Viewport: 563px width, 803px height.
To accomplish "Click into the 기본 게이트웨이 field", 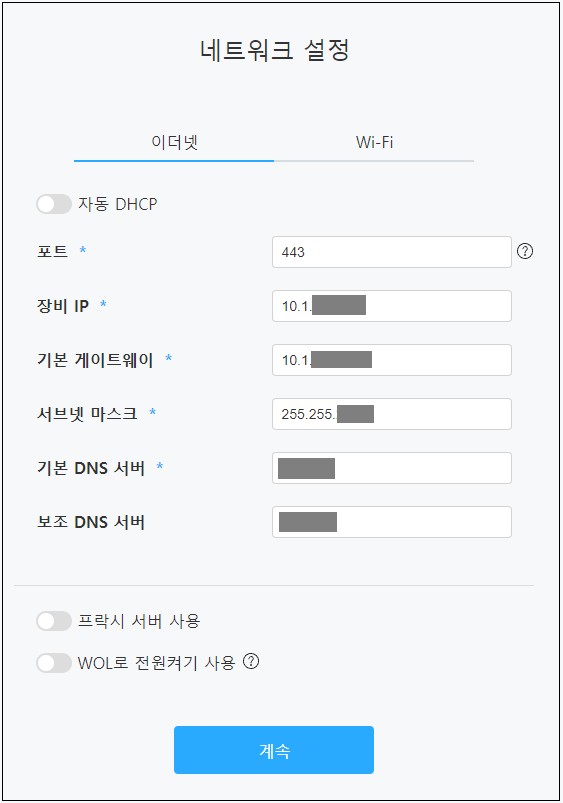I will tap(392, 360).
